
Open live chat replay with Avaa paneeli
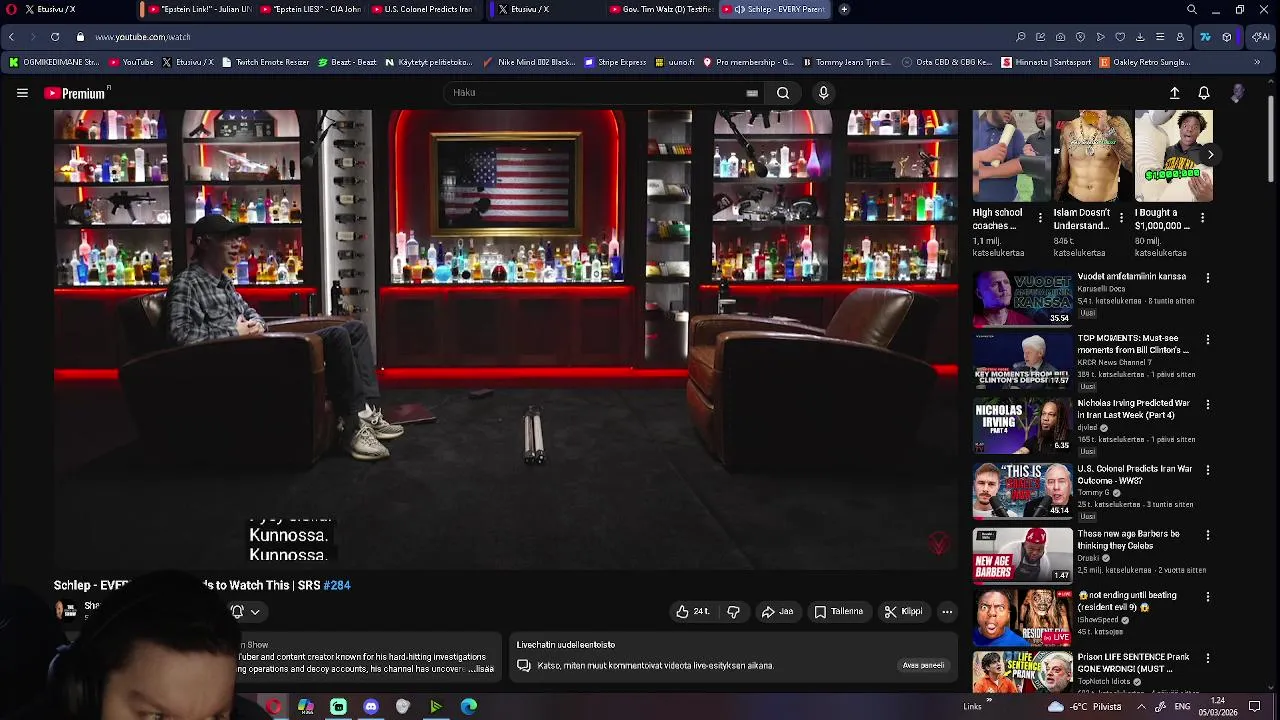(923, 665)
